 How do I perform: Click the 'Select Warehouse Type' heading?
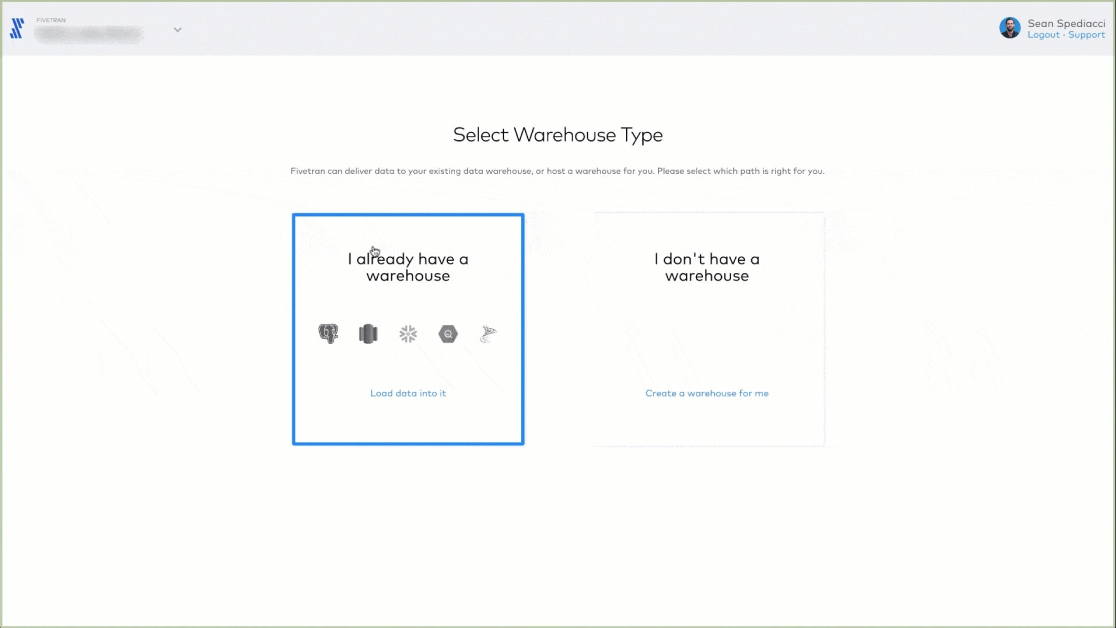[558, 135]
